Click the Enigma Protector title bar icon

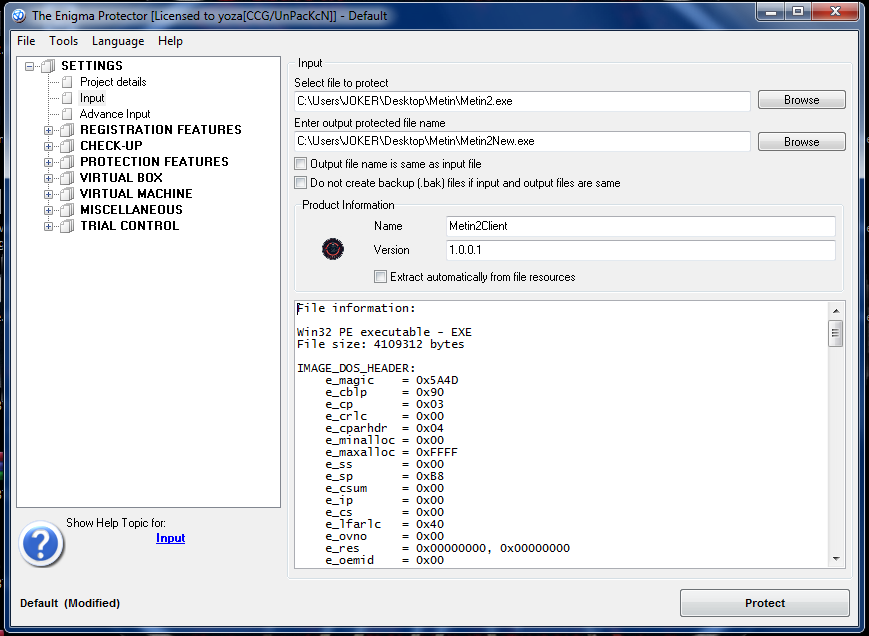coord(19,16)
